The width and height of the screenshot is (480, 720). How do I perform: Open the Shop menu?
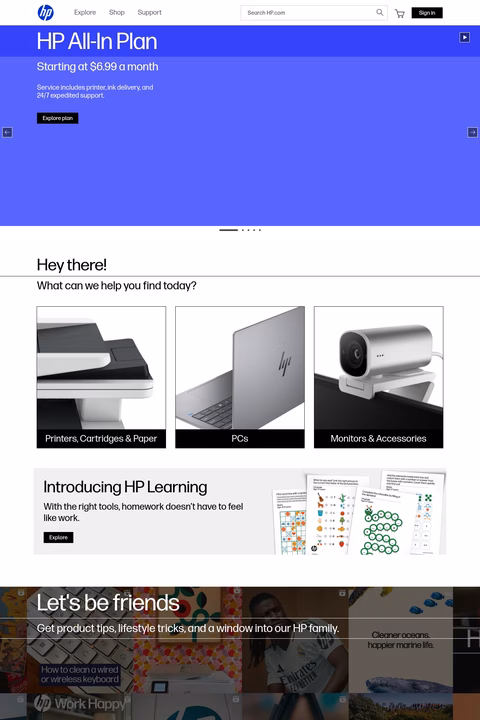click(x=117, y=12)
